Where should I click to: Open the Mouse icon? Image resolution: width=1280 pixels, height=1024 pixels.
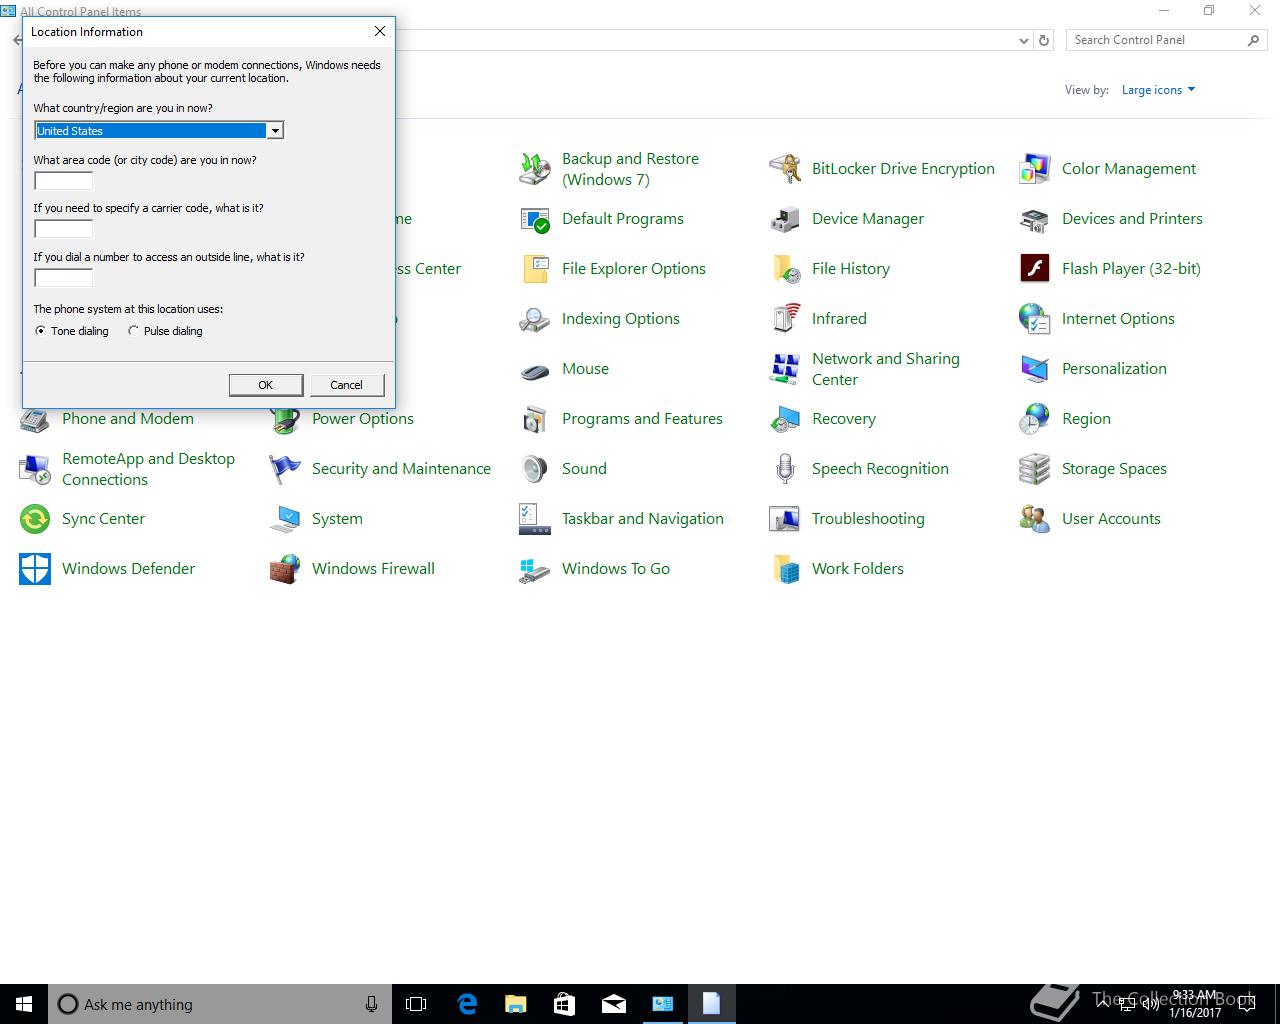click(x=535, y=369)
